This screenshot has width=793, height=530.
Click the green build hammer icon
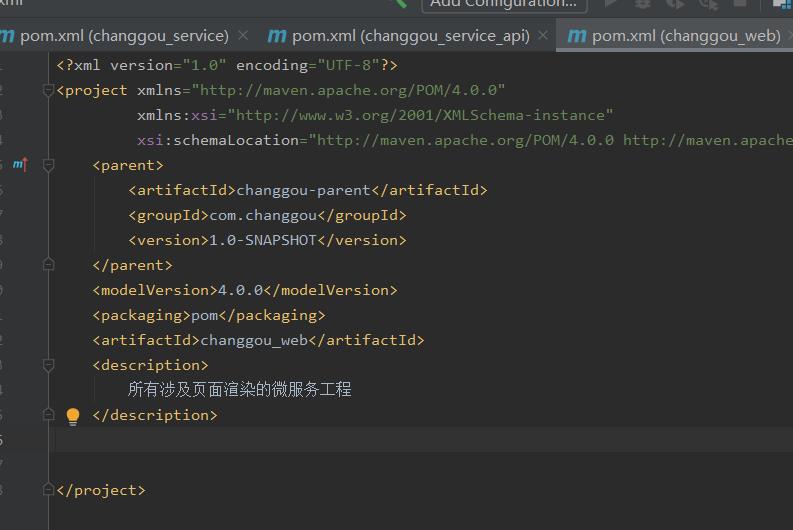tap(400, 4)
